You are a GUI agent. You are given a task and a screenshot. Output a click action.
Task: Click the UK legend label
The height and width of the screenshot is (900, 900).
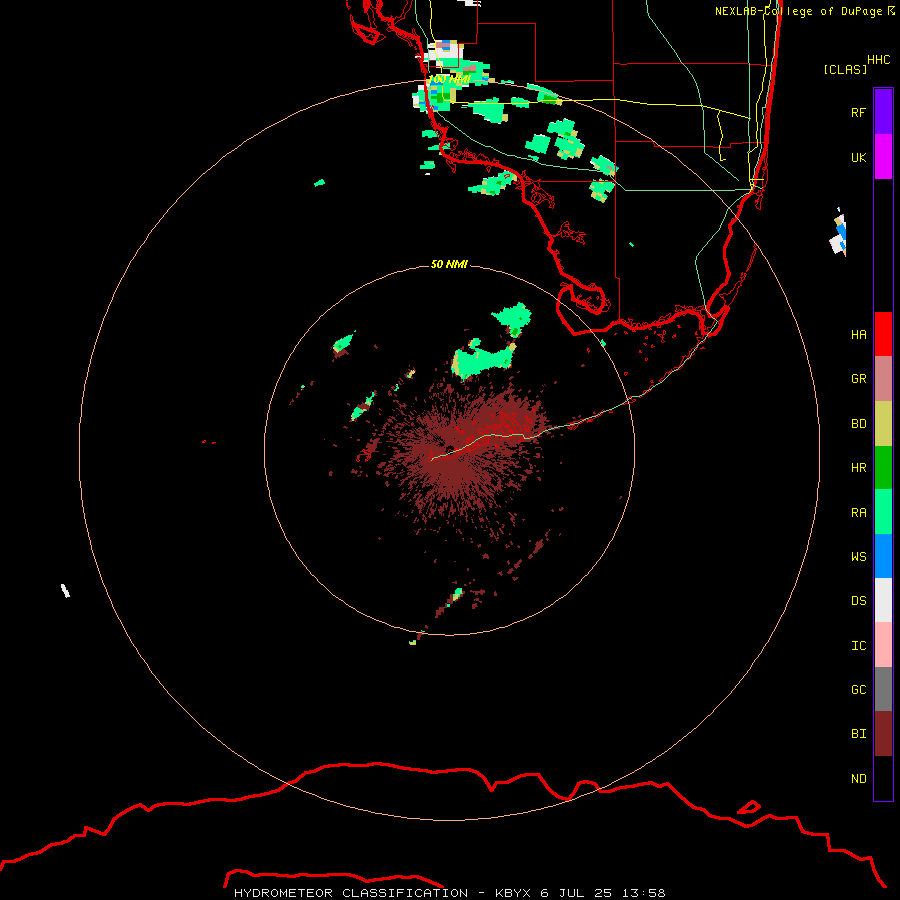coord(859,157)
